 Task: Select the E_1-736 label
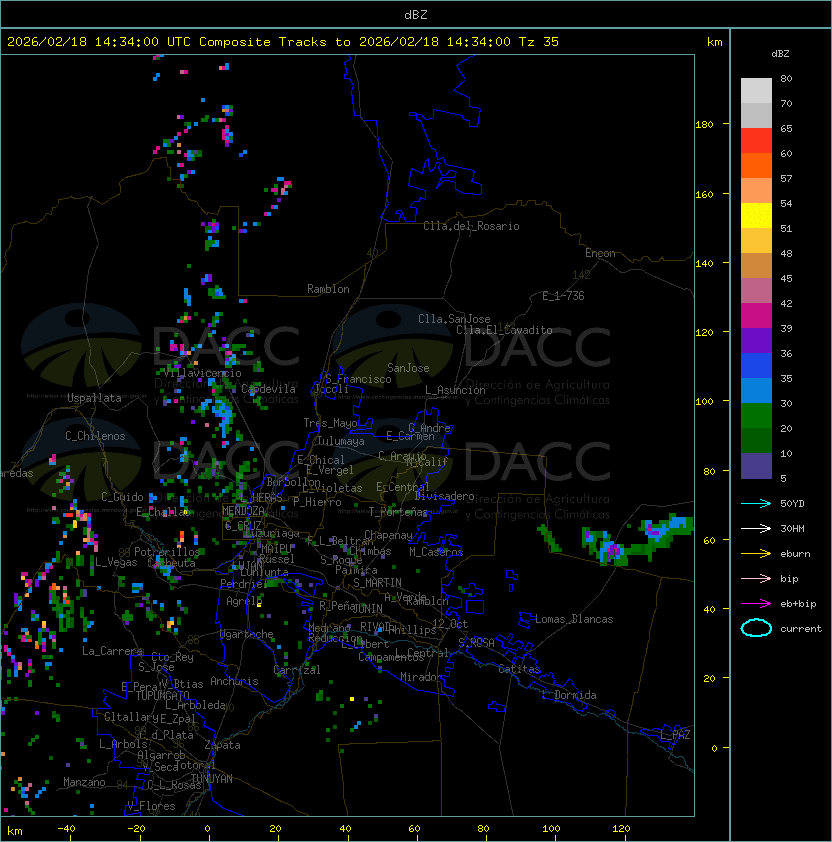(x=563, y=296)
